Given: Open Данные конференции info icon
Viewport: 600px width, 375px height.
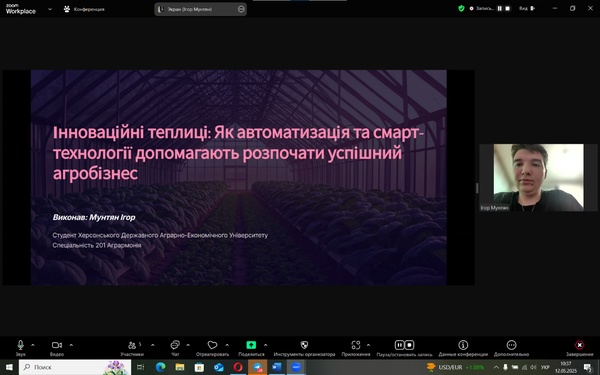Looking at the screenshot, I should [463, 345].
